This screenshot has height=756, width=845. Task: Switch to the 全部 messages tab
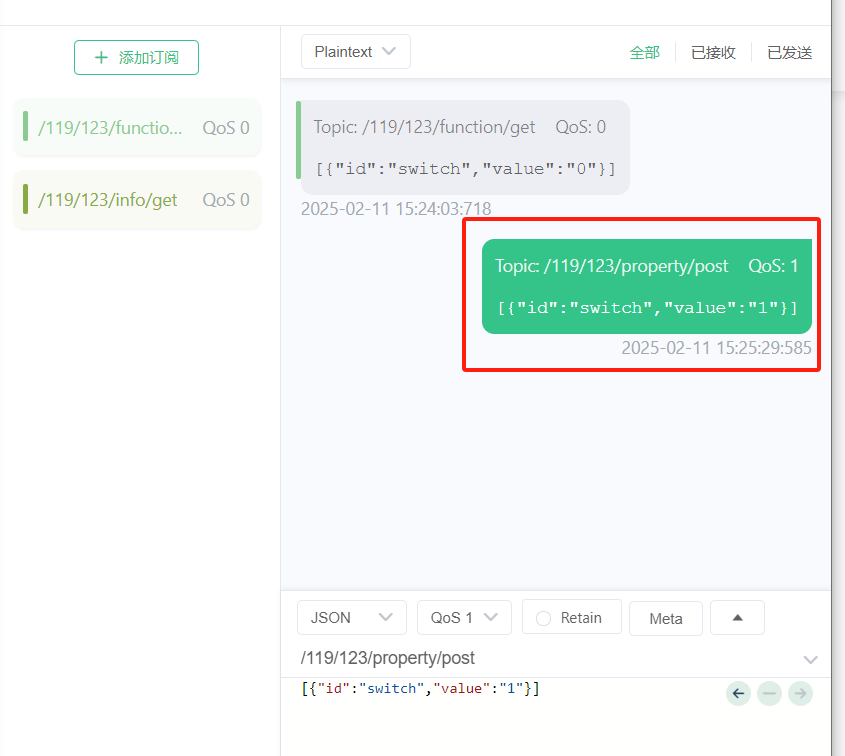(x=644, y=53)
